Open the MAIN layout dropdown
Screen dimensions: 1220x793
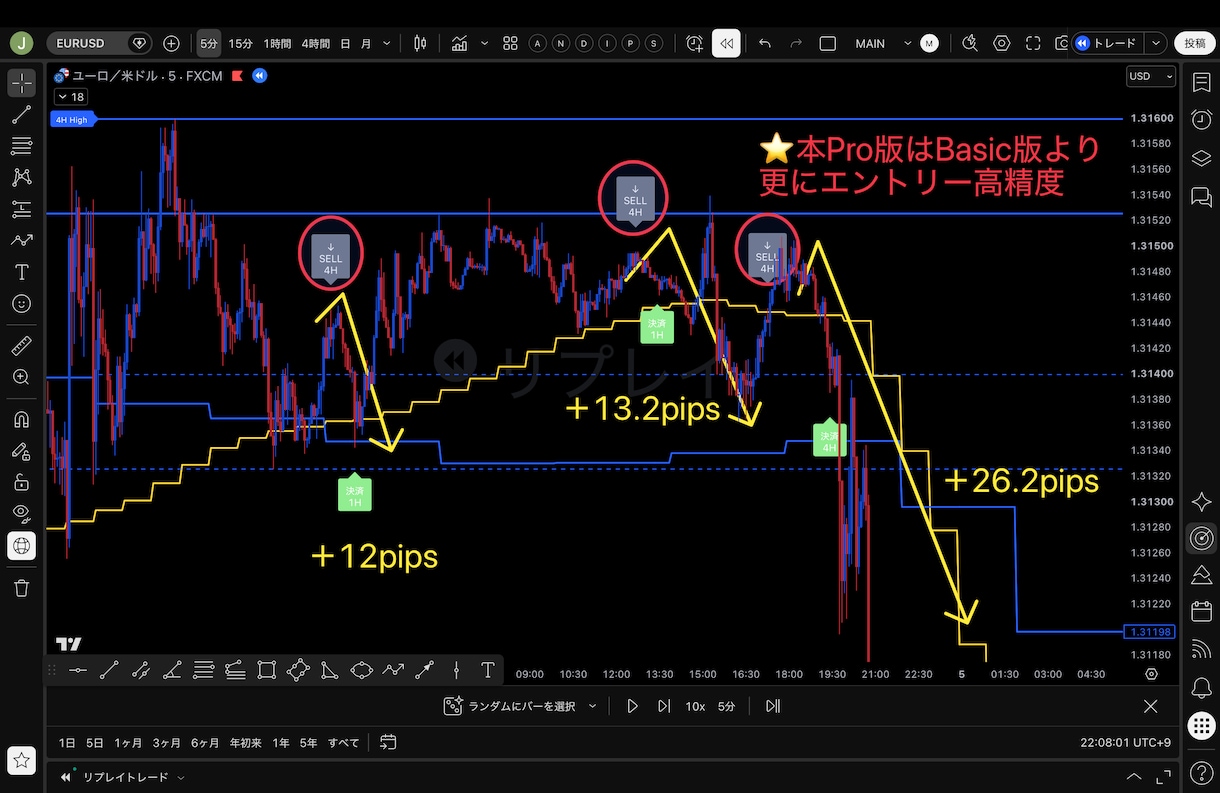(x=907, y=43)
